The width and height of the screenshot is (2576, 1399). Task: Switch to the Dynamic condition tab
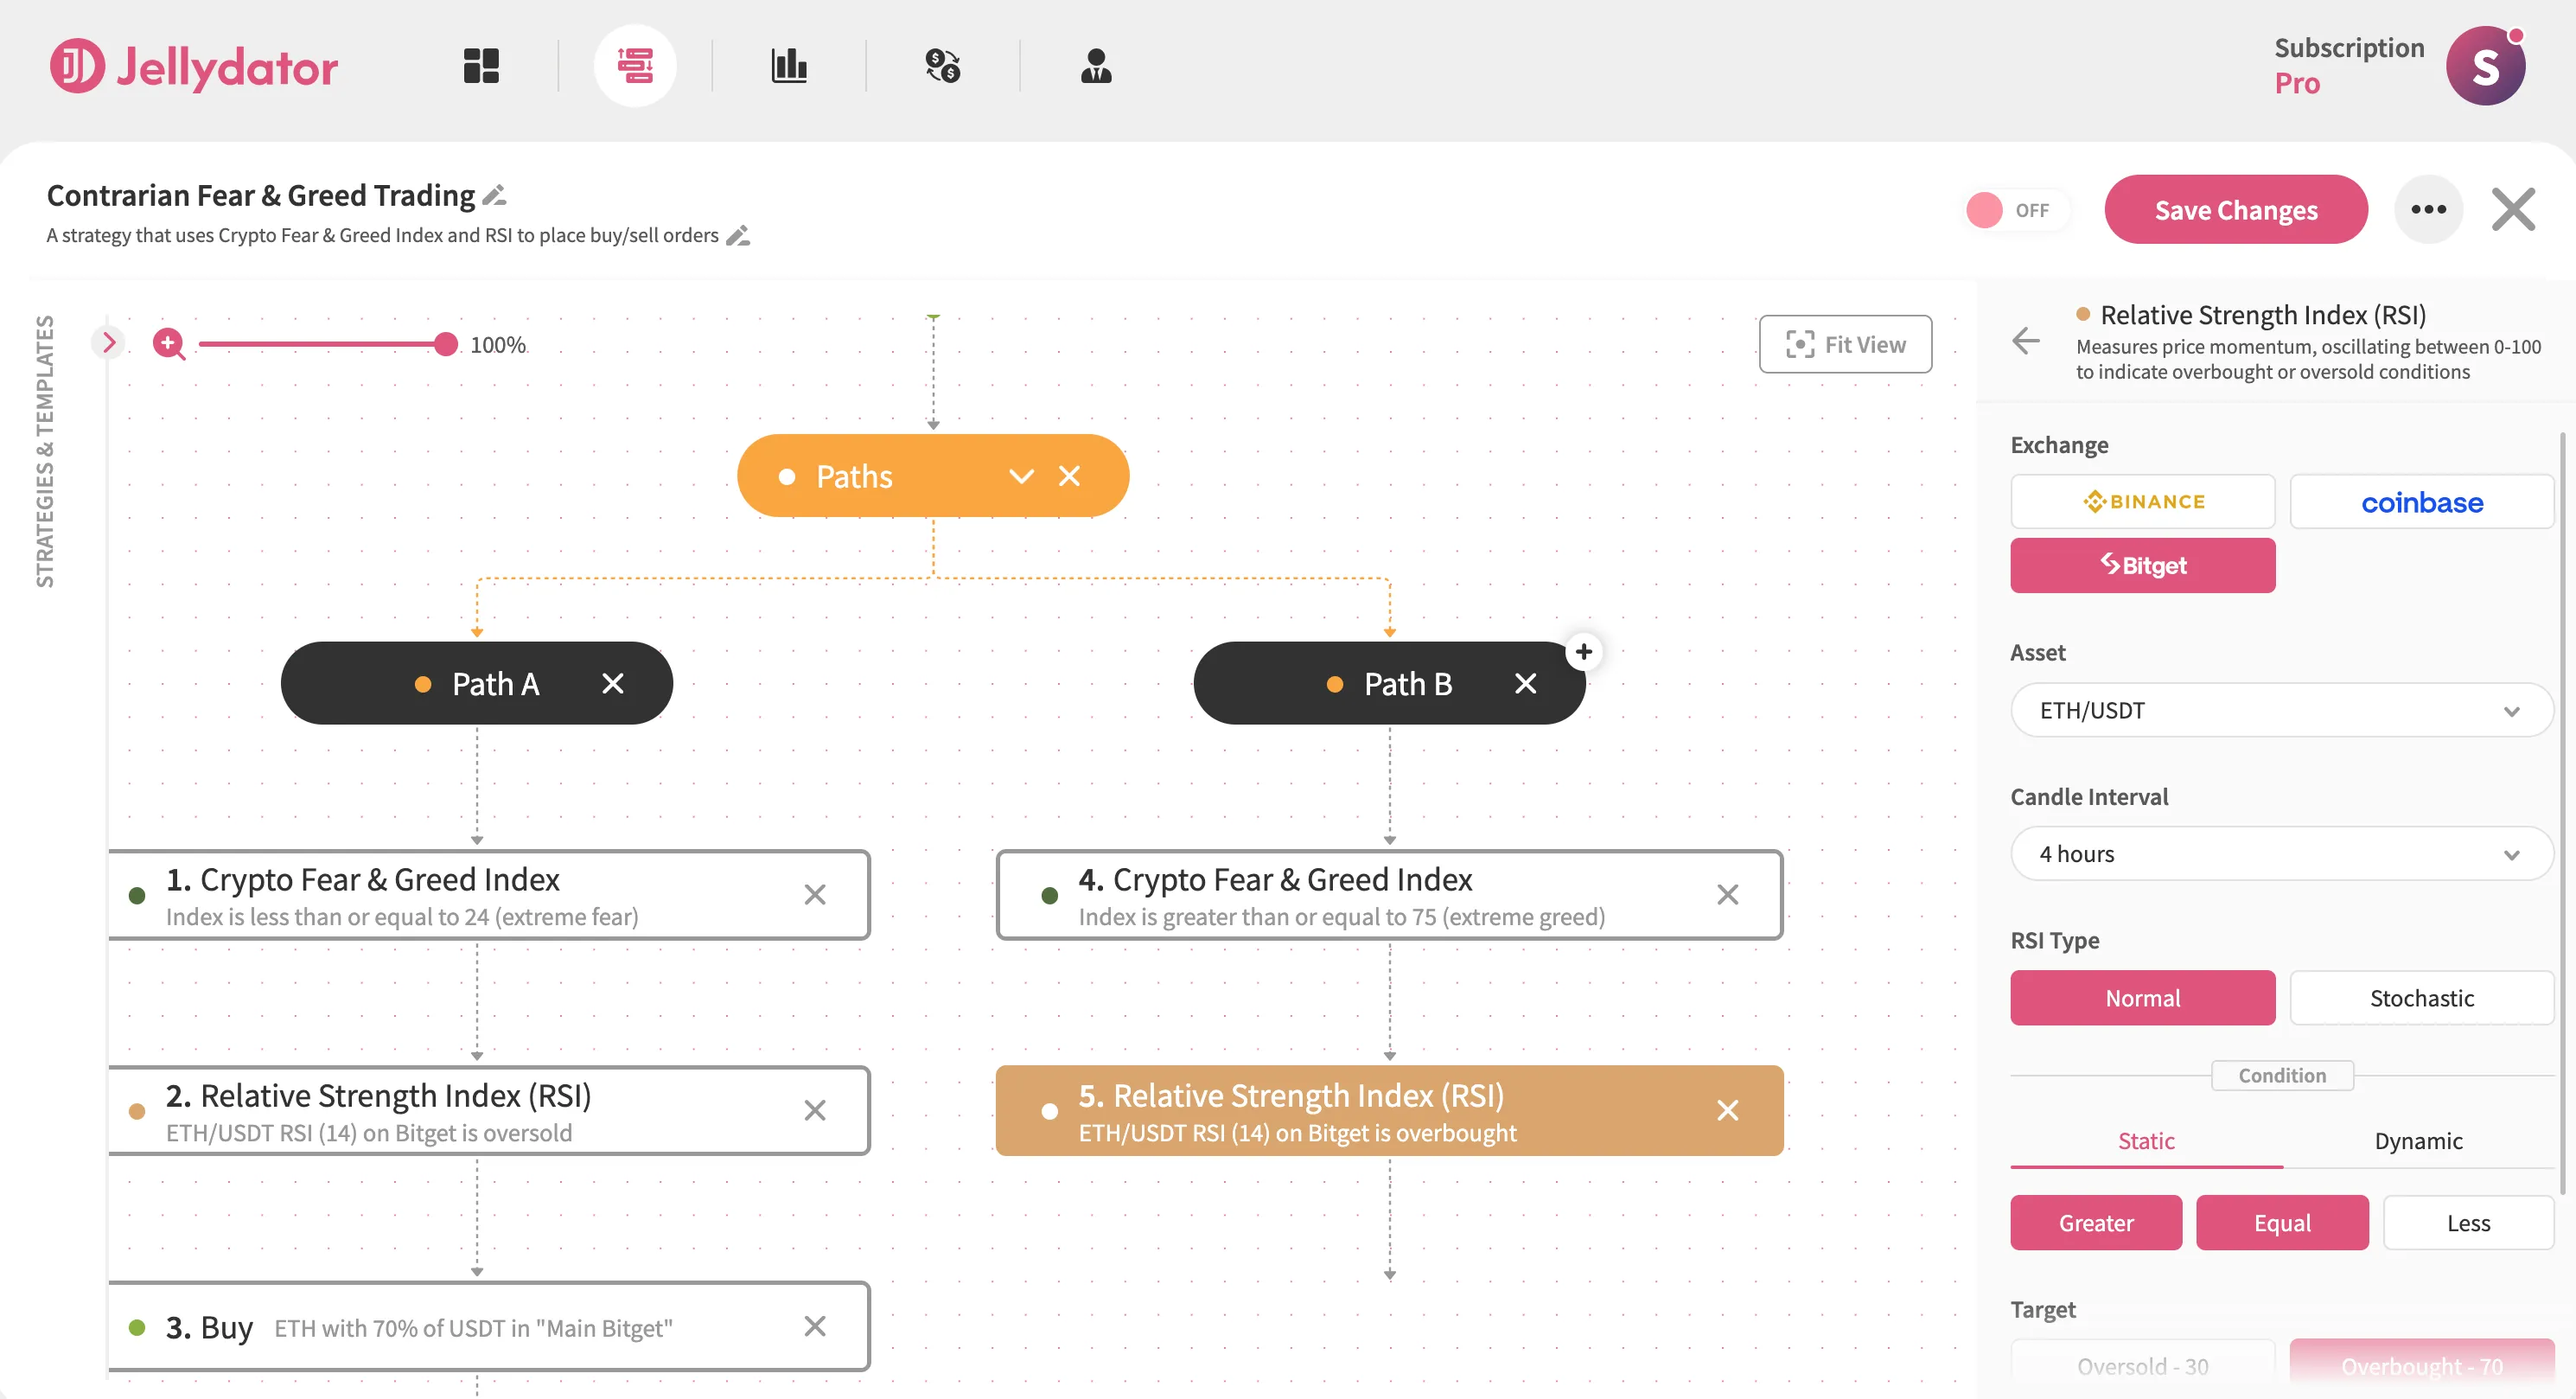click(x=2418, y=1141)
